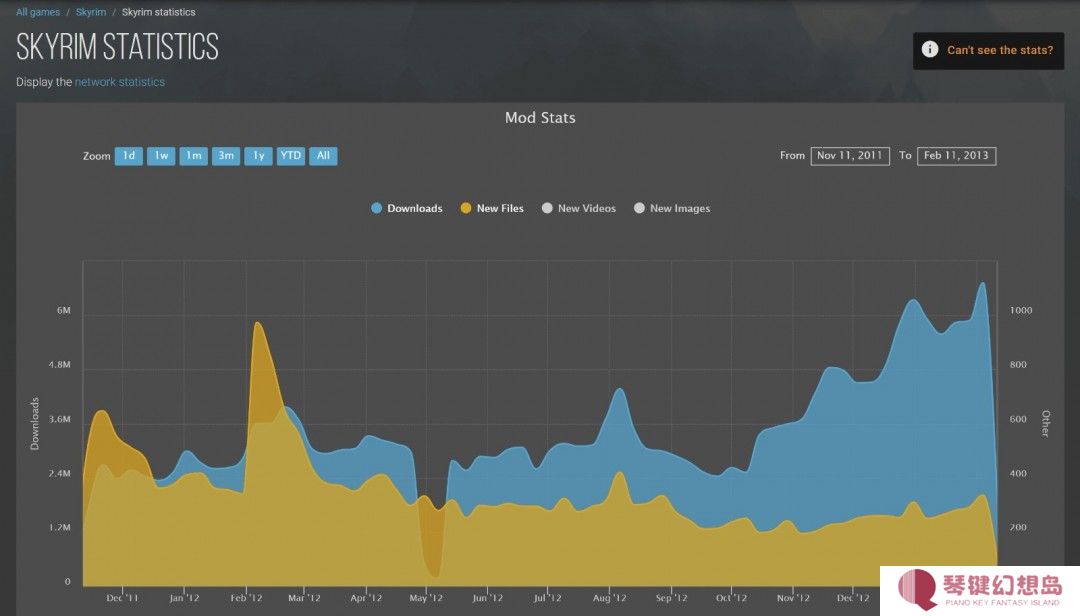Show the New Images series in the legend
1080x616 pixels.
[672, 208]
